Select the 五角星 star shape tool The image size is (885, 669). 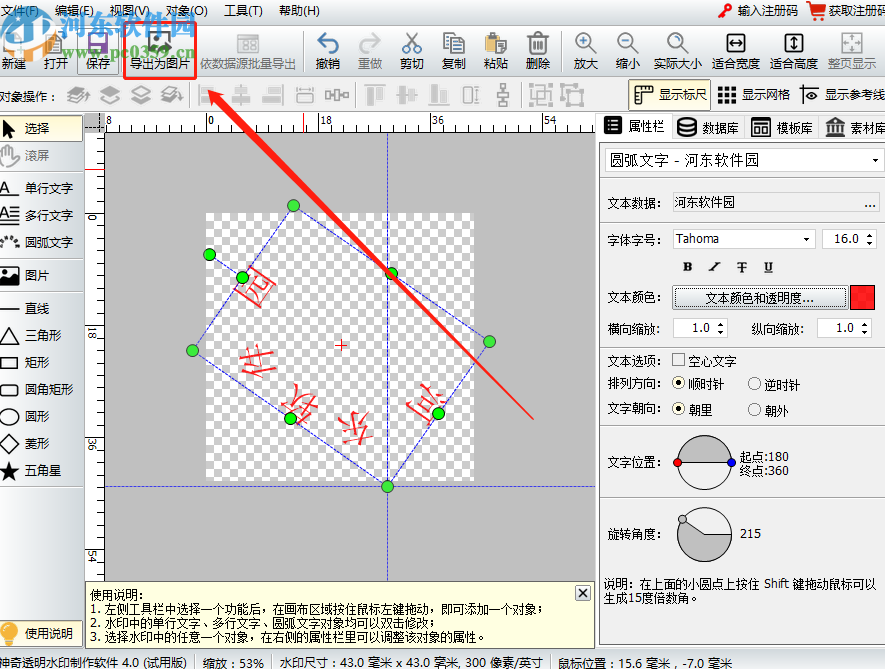[x=37, y=471]
